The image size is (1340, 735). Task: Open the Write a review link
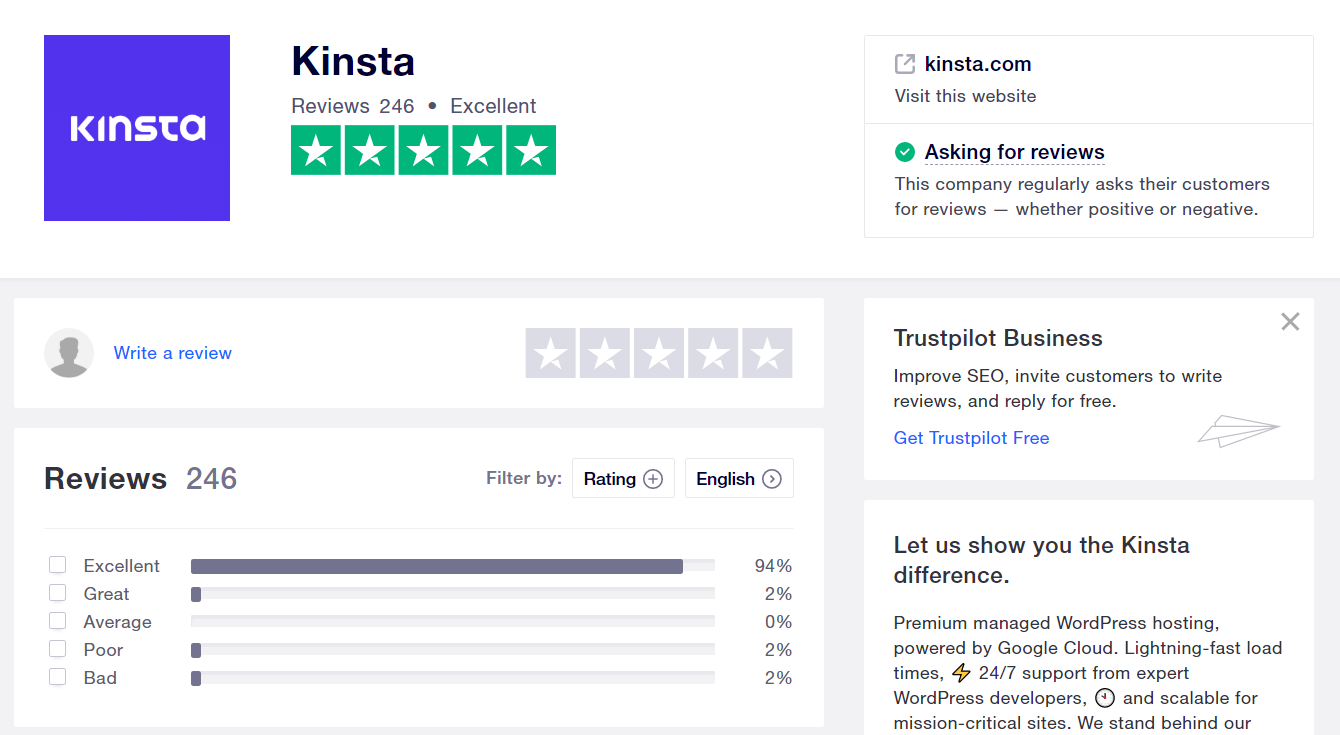172,353
